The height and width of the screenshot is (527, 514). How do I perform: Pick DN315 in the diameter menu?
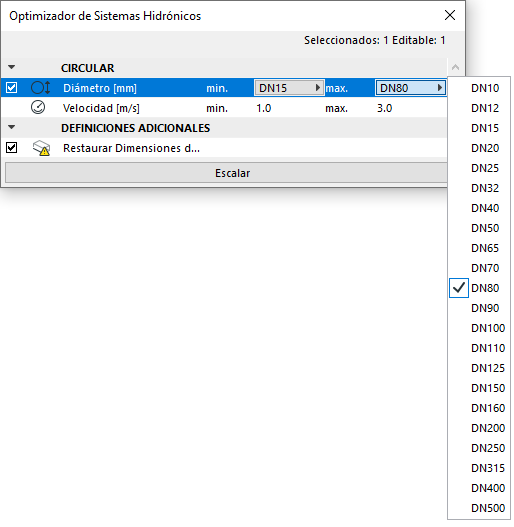tap(479, 468)
